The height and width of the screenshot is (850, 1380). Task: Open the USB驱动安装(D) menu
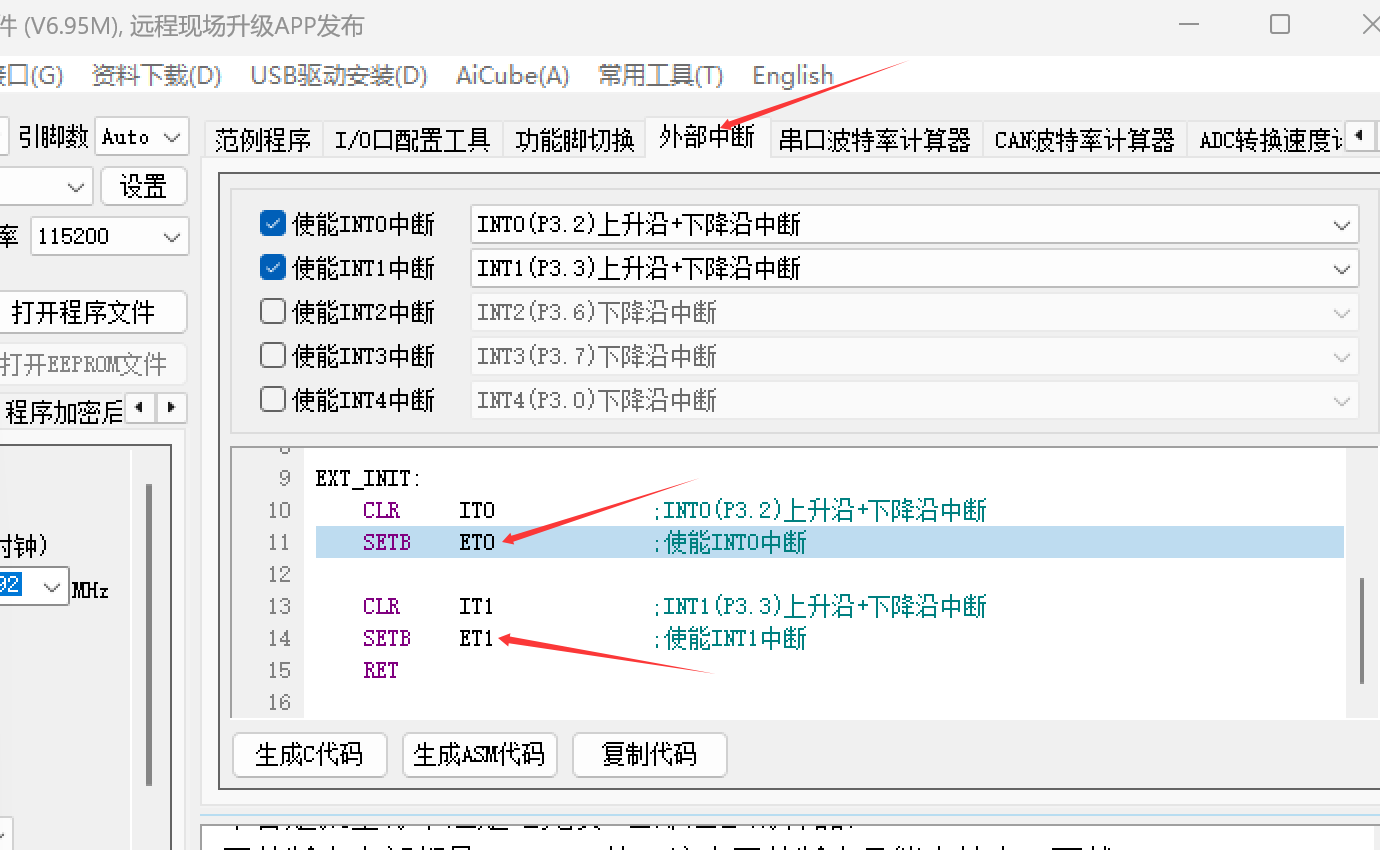point(339,75)
